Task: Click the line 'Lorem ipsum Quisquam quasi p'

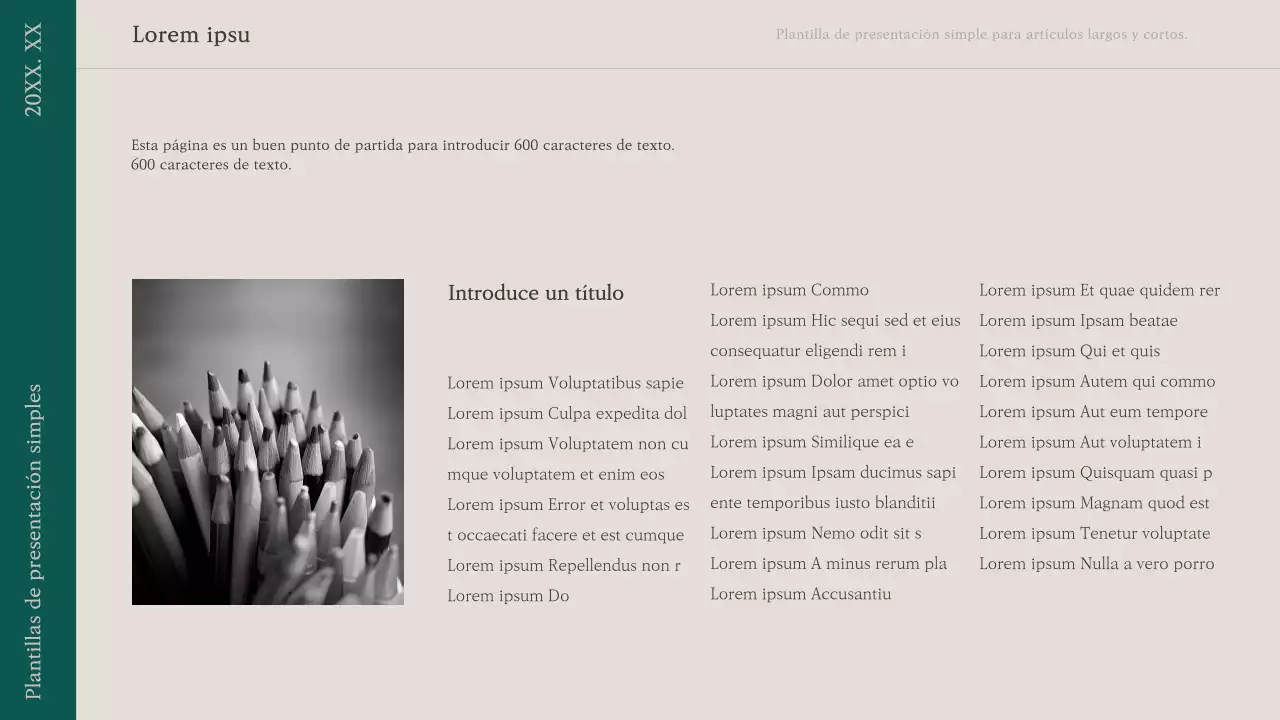Action: coord(1095,473)
